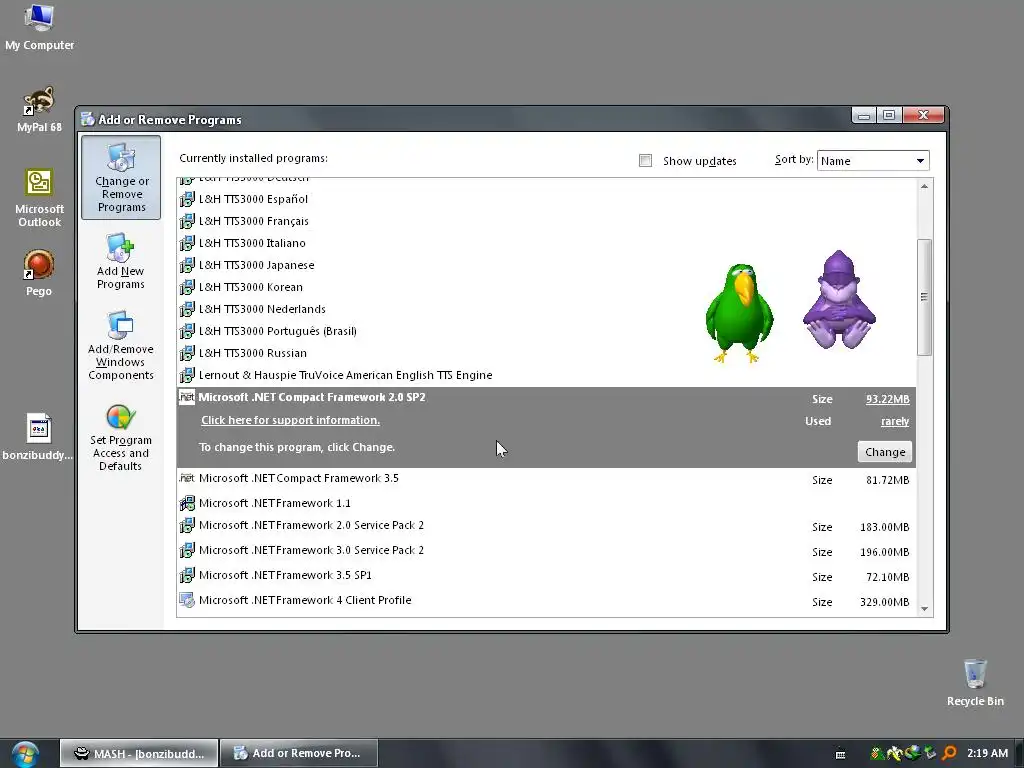Click the L&H TTS3000 Français installer icon
The image size is (1024, 768).
tap(187, 221)
